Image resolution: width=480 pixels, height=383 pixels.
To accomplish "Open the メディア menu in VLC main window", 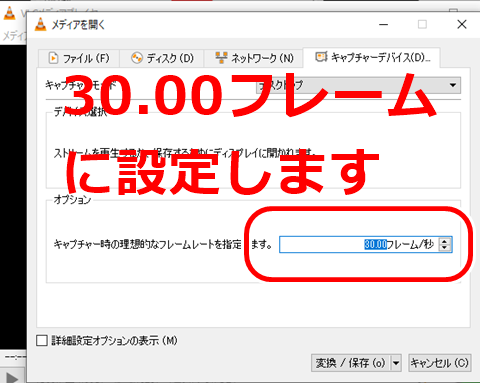I will point(14,35).
